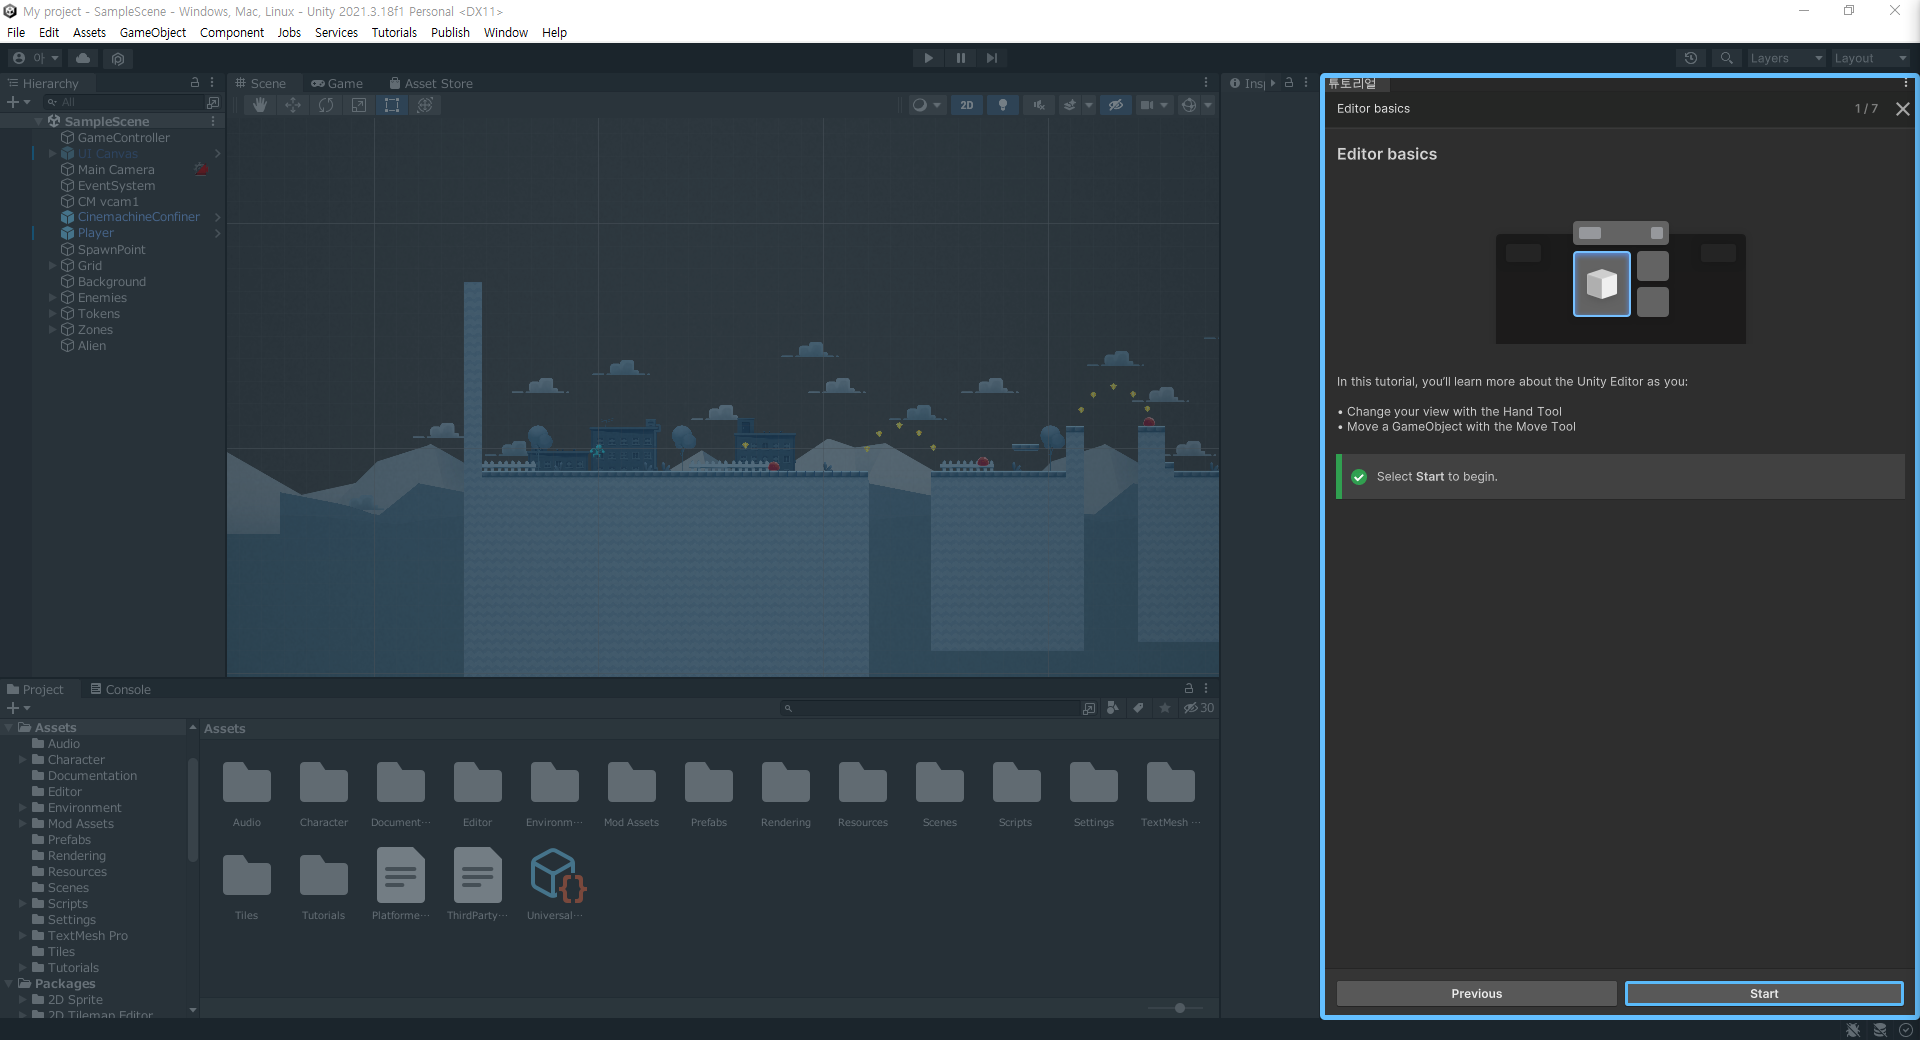Select Main Camera in Hierarchy

[116, 170]
